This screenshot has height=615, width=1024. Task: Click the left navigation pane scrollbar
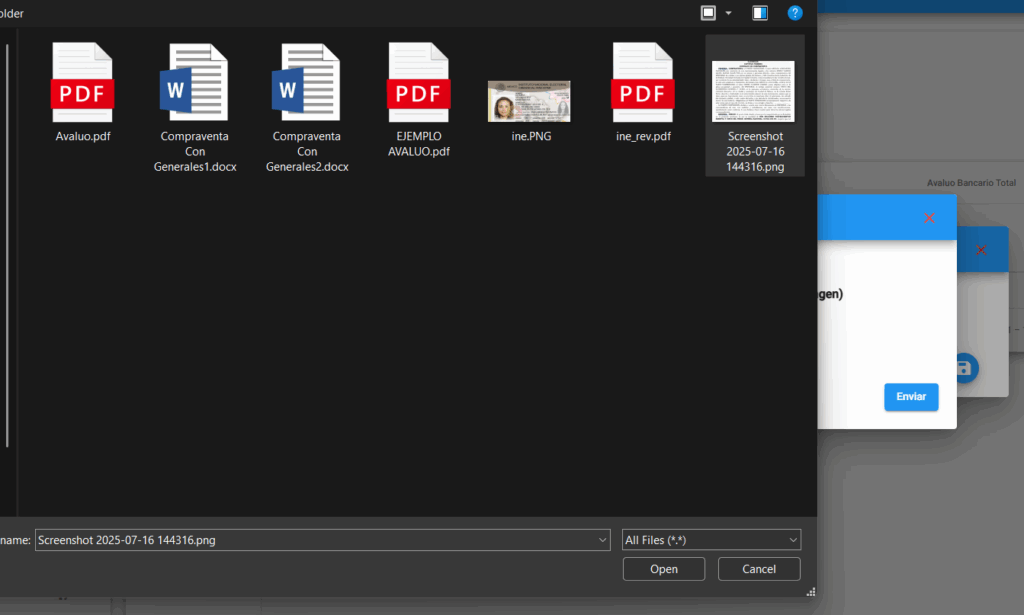(8, 240)
